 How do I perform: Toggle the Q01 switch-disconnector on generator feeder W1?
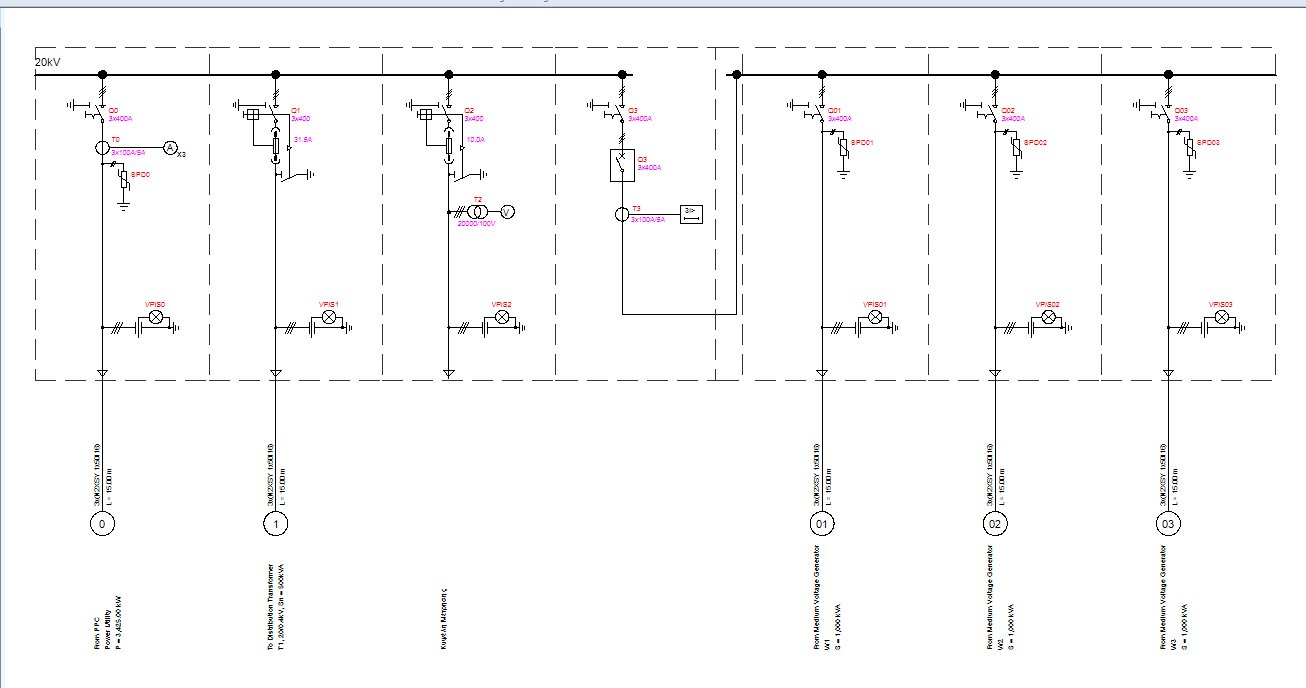click(x=820, y=111)
